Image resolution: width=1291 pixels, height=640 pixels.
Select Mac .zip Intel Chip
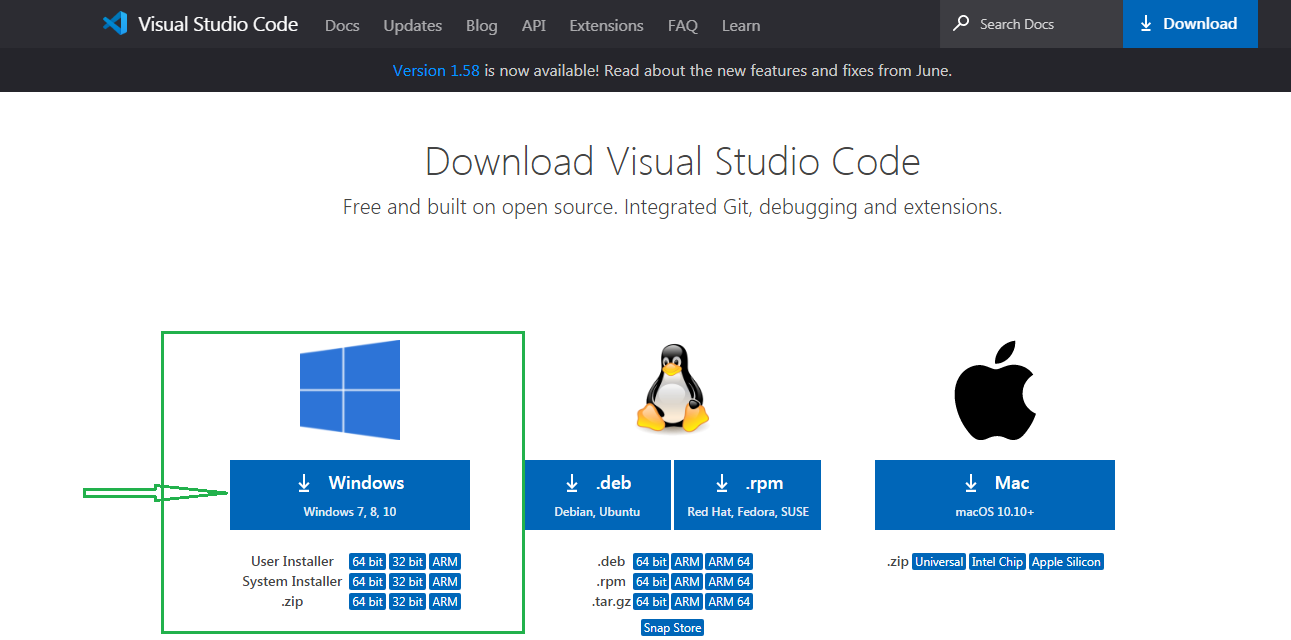998,562
